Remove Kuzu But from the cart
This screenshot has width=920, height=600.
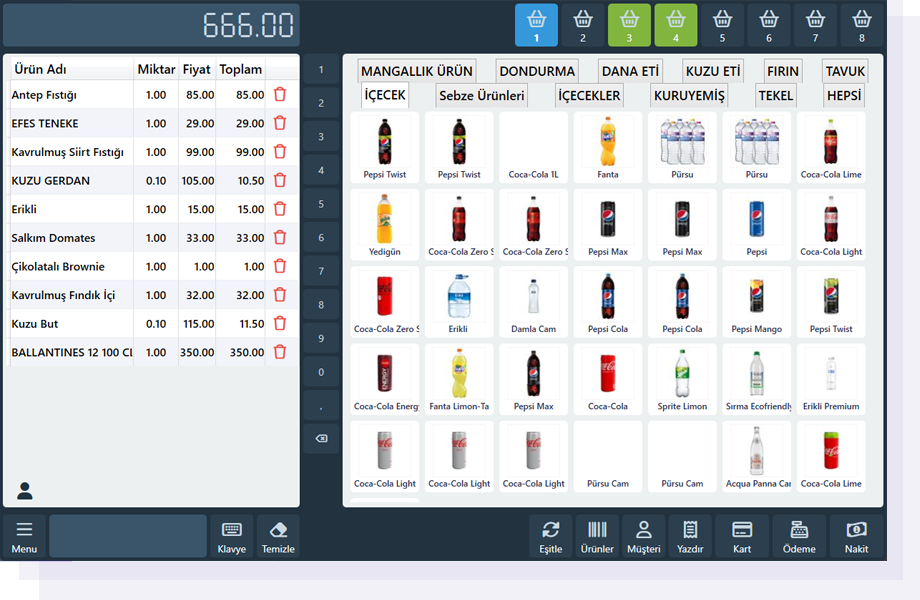point(280,324)
